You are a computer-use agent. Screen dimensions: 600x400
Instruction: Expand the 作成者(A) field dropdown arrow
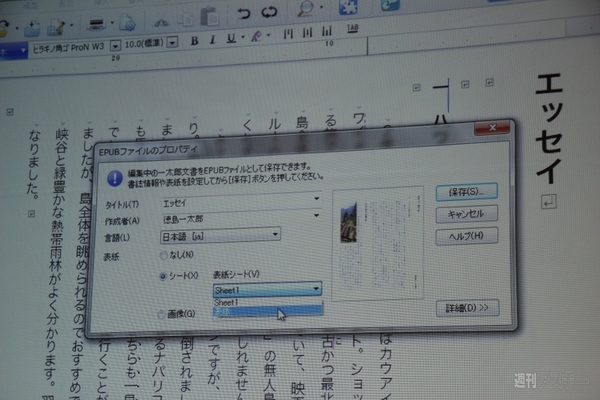tap(316, 216)
